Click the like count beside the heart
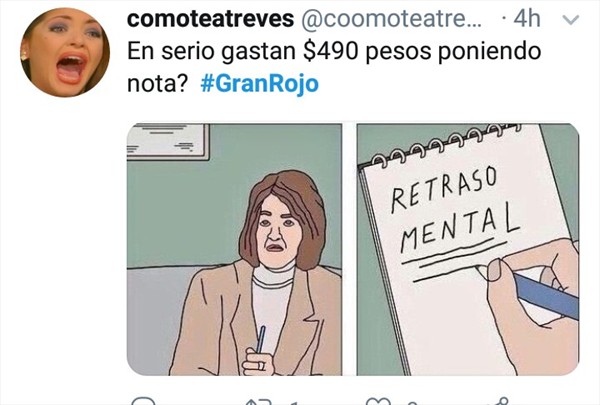This screenshot has height=405, width=600. 411,403
